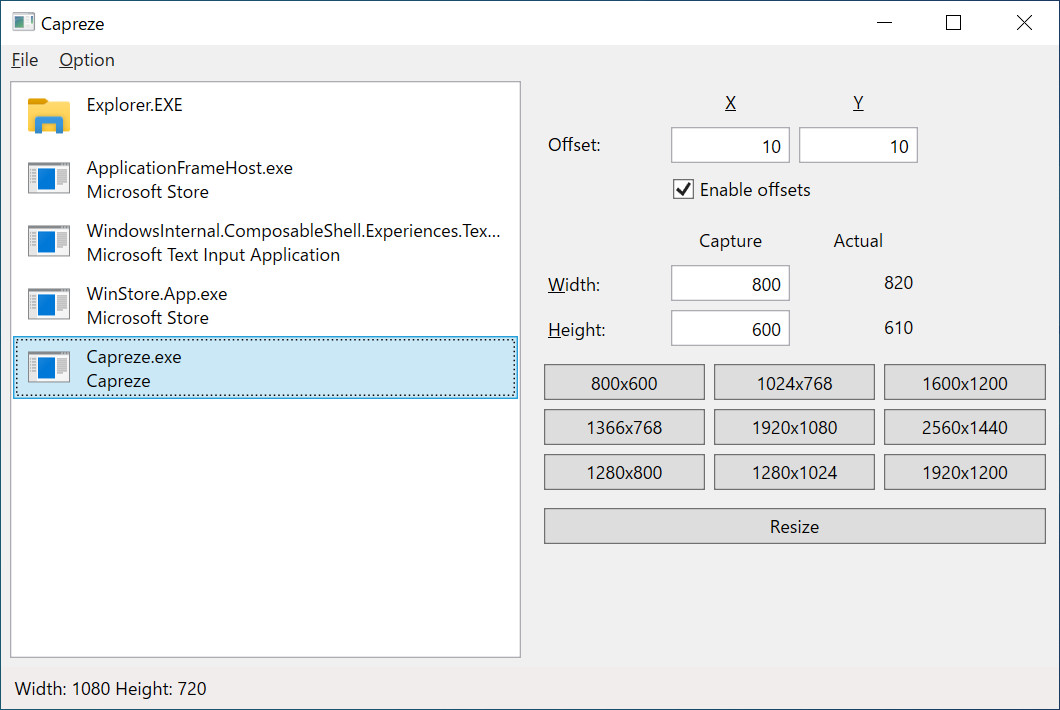1060x710 pixels.
Task: Click the Capreze app icon in title bar
Action: [23, 22]
